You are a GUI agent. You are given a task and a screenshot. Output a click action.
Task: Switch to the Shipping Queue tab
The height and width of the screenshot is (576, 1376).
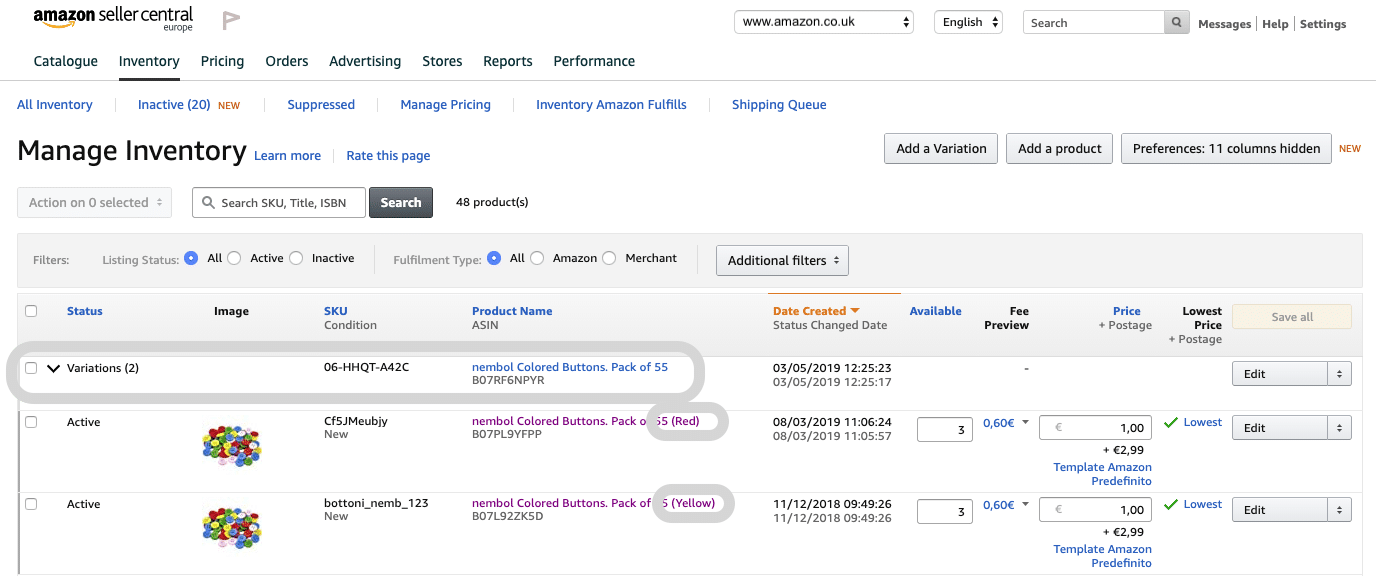(779, 104)
